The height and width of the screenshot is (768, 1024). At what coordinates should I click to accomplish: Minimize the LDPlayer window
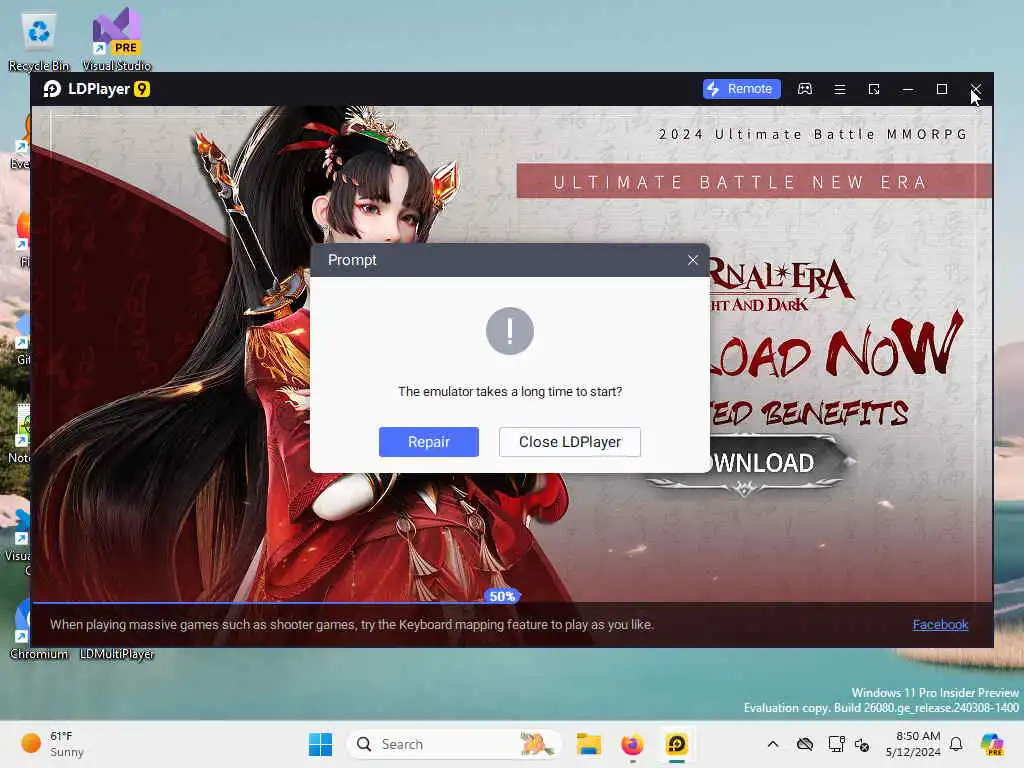(x=908, y=89)
